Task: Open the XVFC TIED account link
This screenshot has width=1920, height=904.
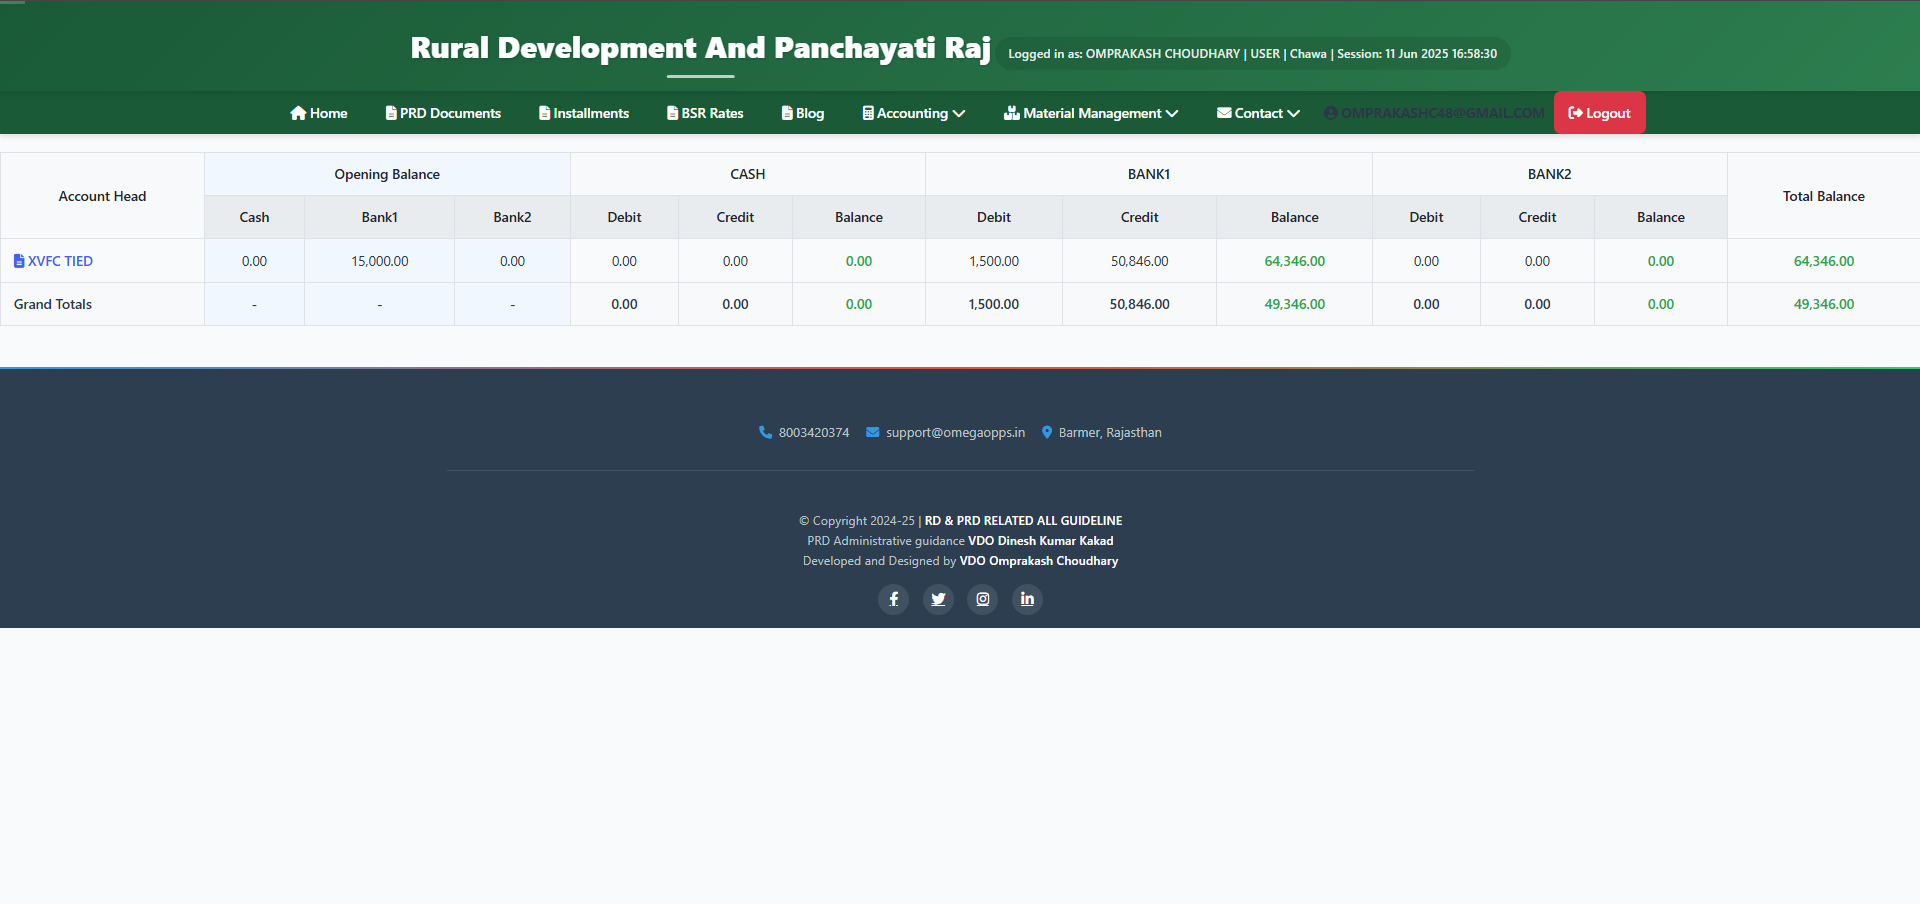Action: (62, 260)
